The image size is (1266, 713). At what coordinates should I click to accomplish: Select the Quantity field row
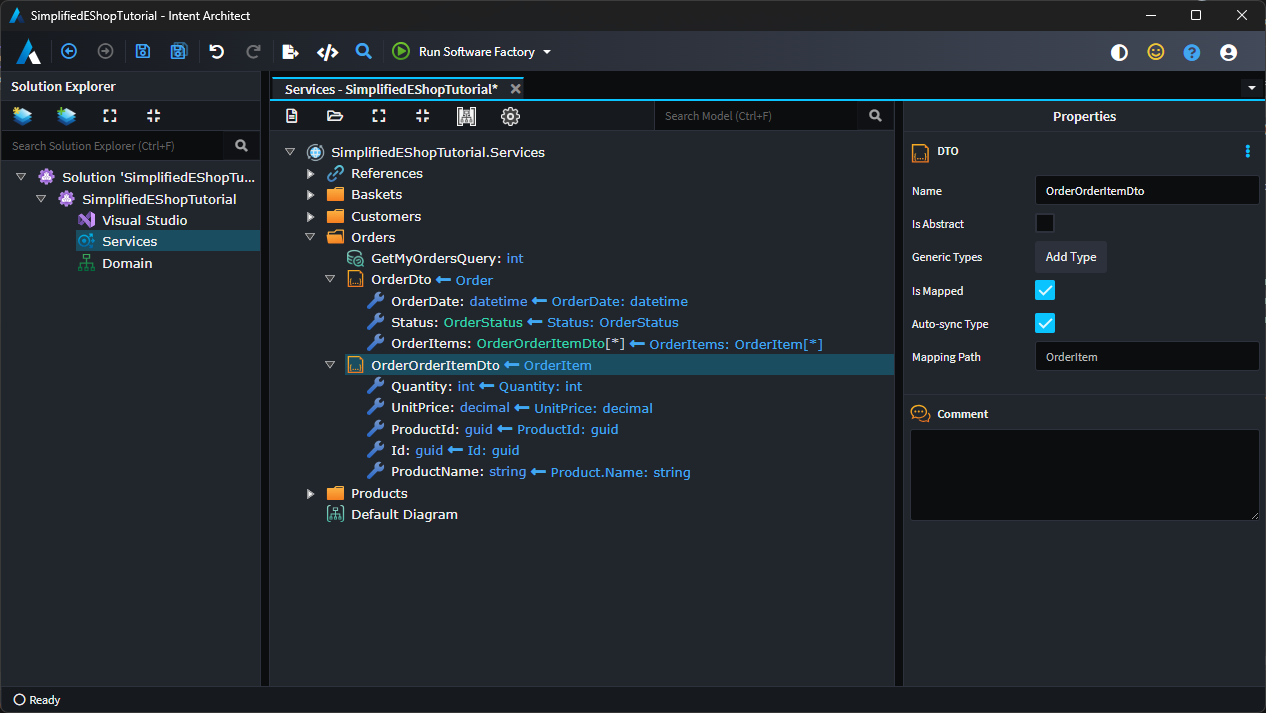click(x=474, y=386)
